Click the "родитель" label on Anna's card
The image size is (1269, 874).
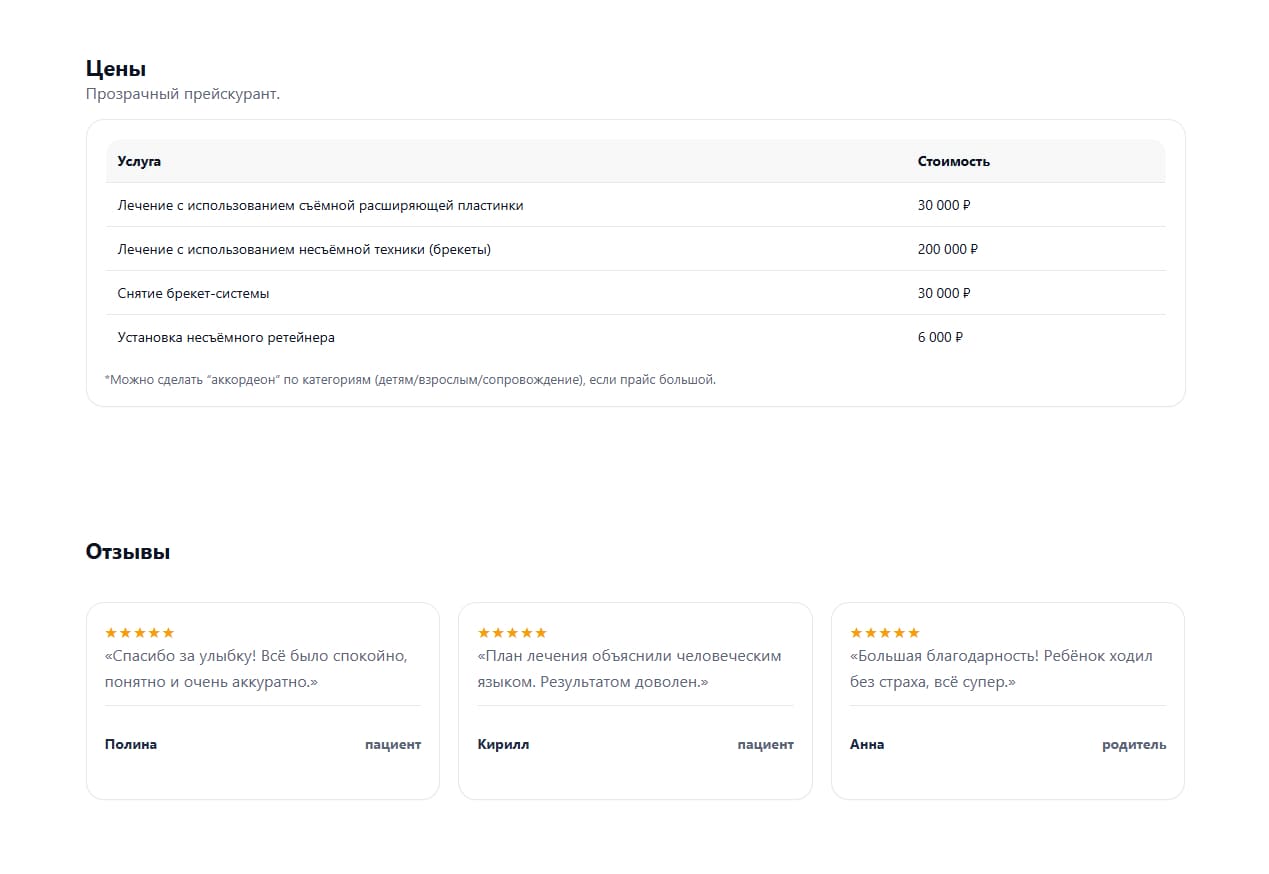click(1134, 744)
